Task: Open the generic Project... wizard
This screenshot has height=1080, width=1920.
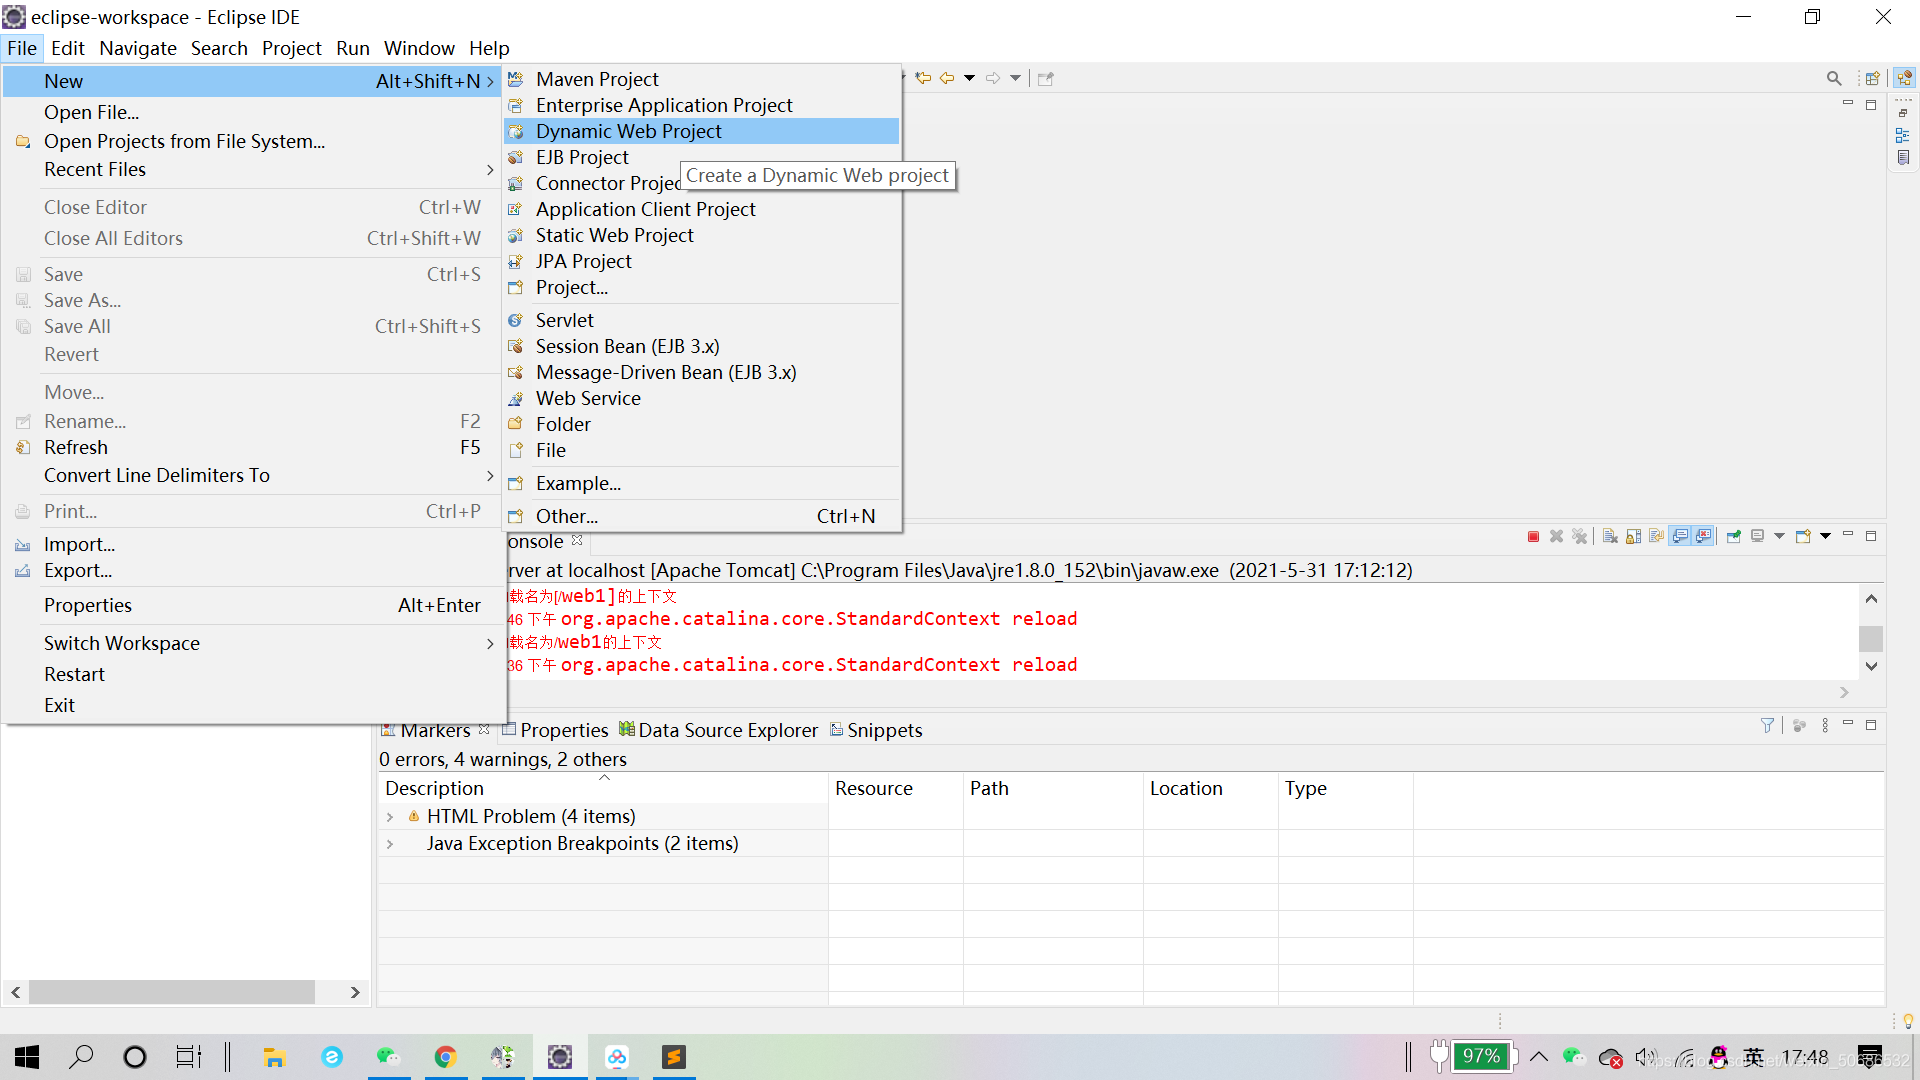Action: point(701,287)
